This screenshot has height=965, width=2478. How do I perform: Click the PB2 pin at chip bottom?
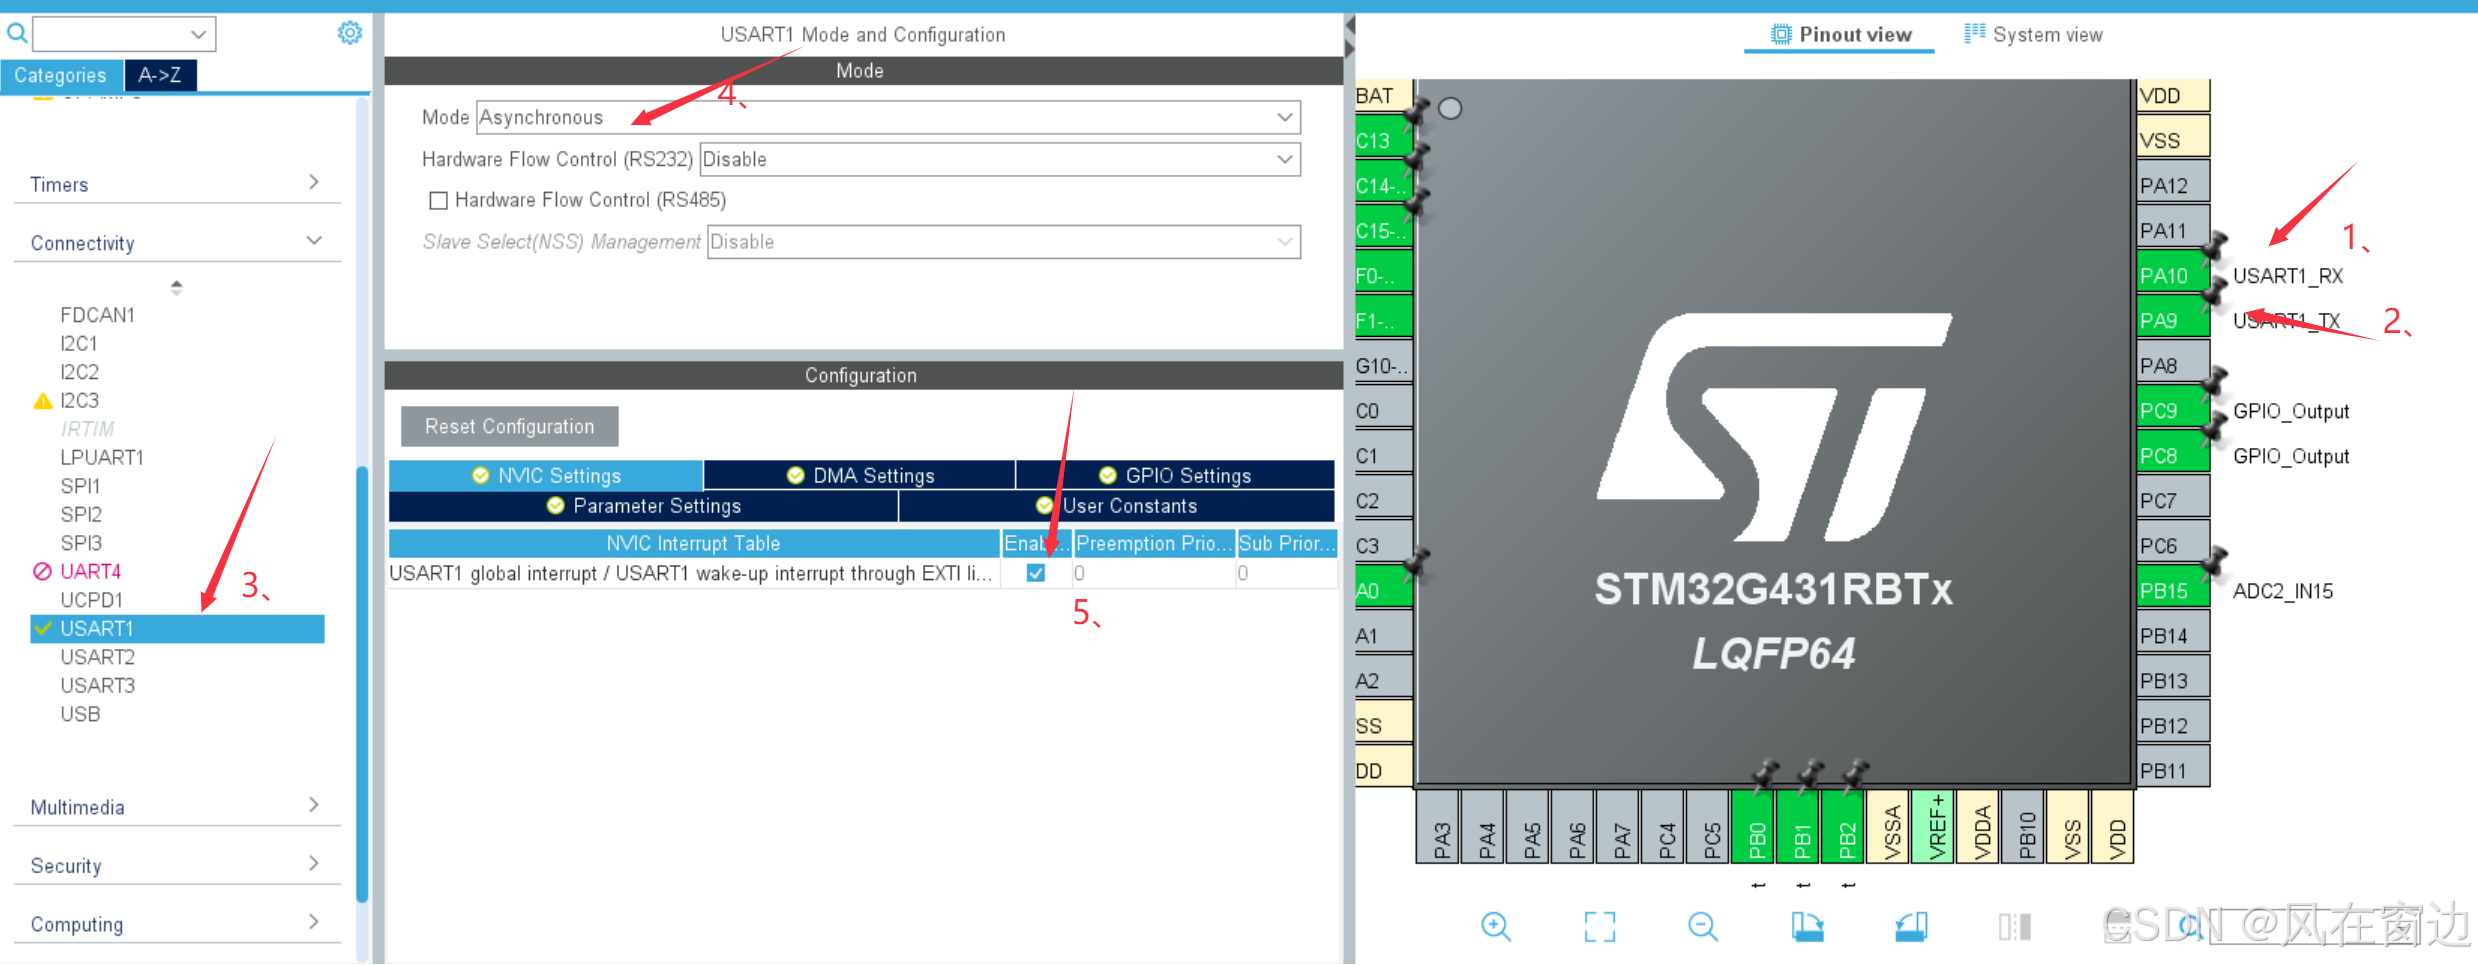(x=1845, y=826)
